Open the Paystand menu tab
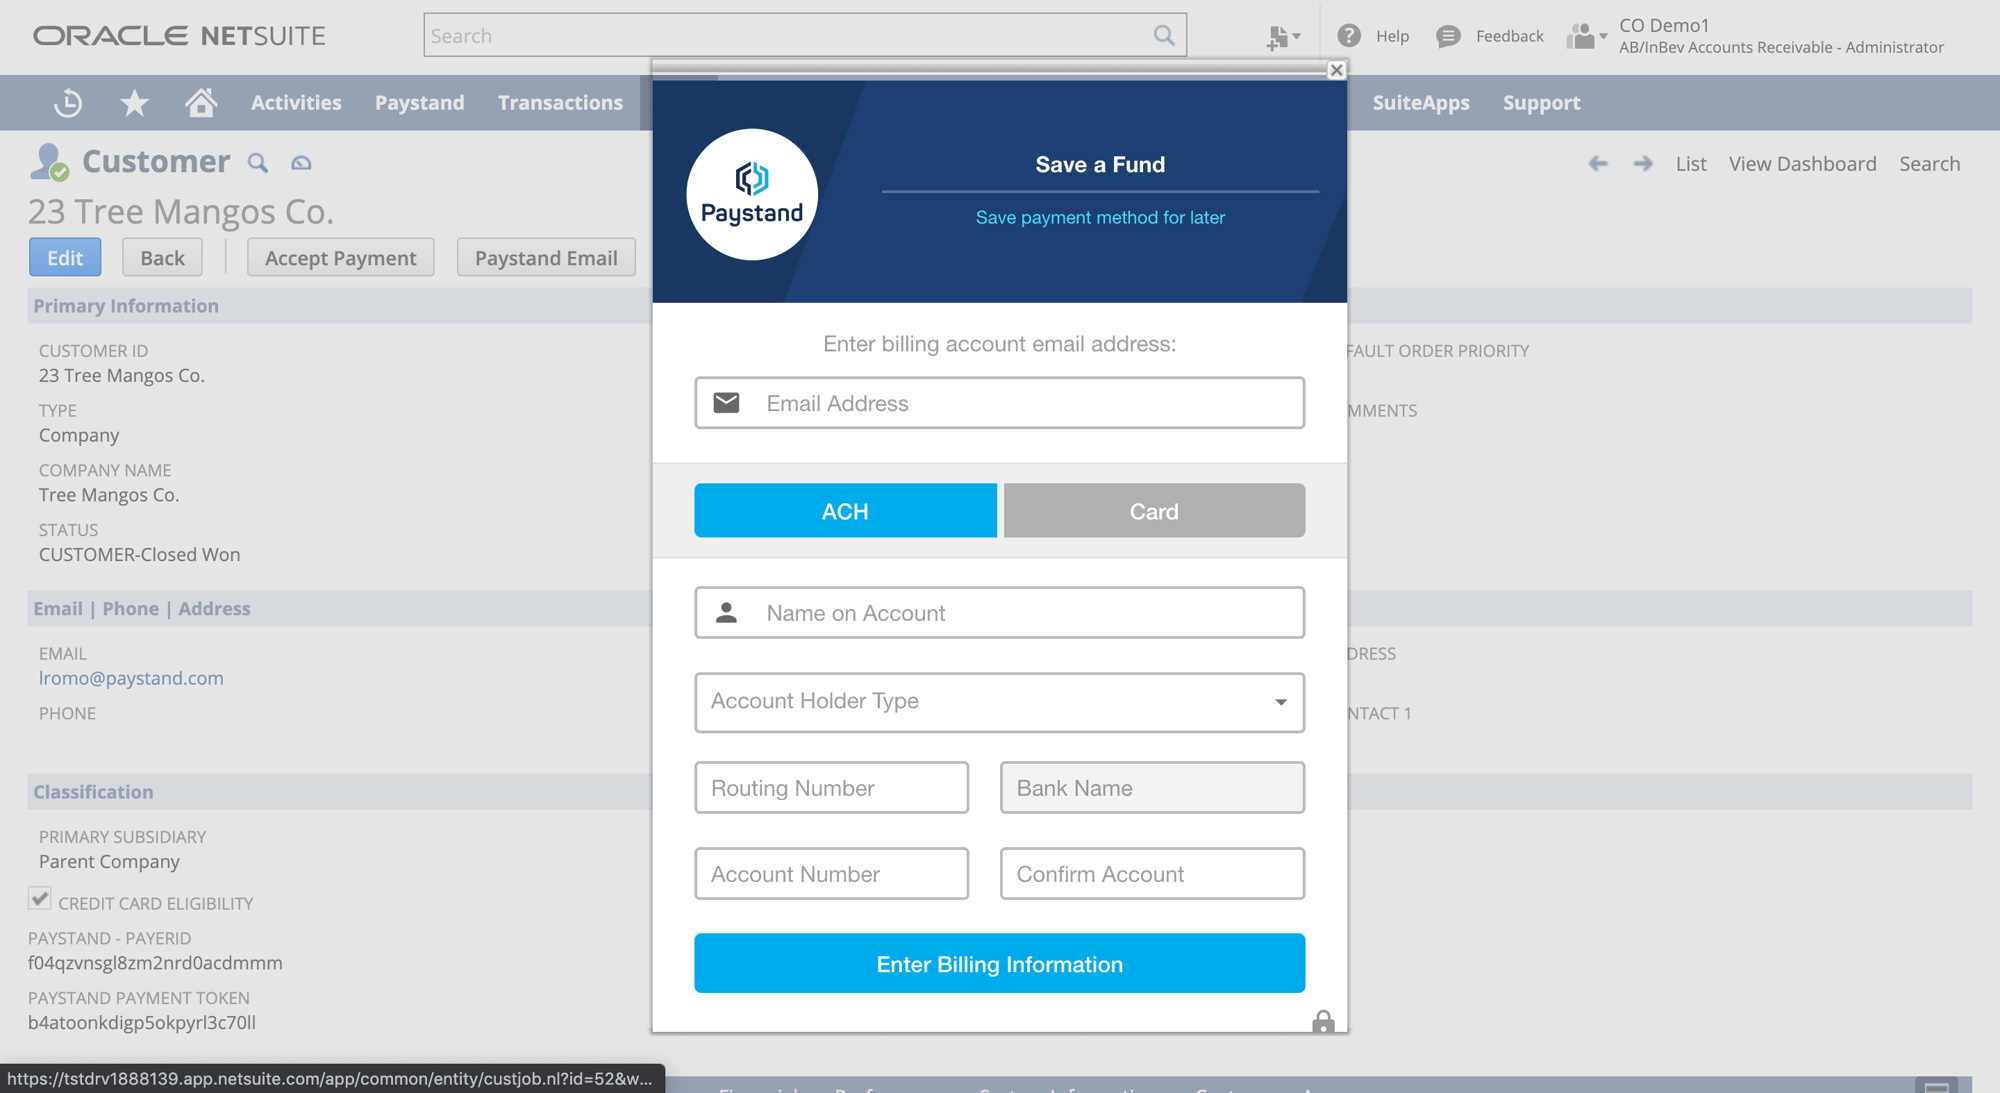This screenshot has width=2000, height=1093. tap(419, 102)
